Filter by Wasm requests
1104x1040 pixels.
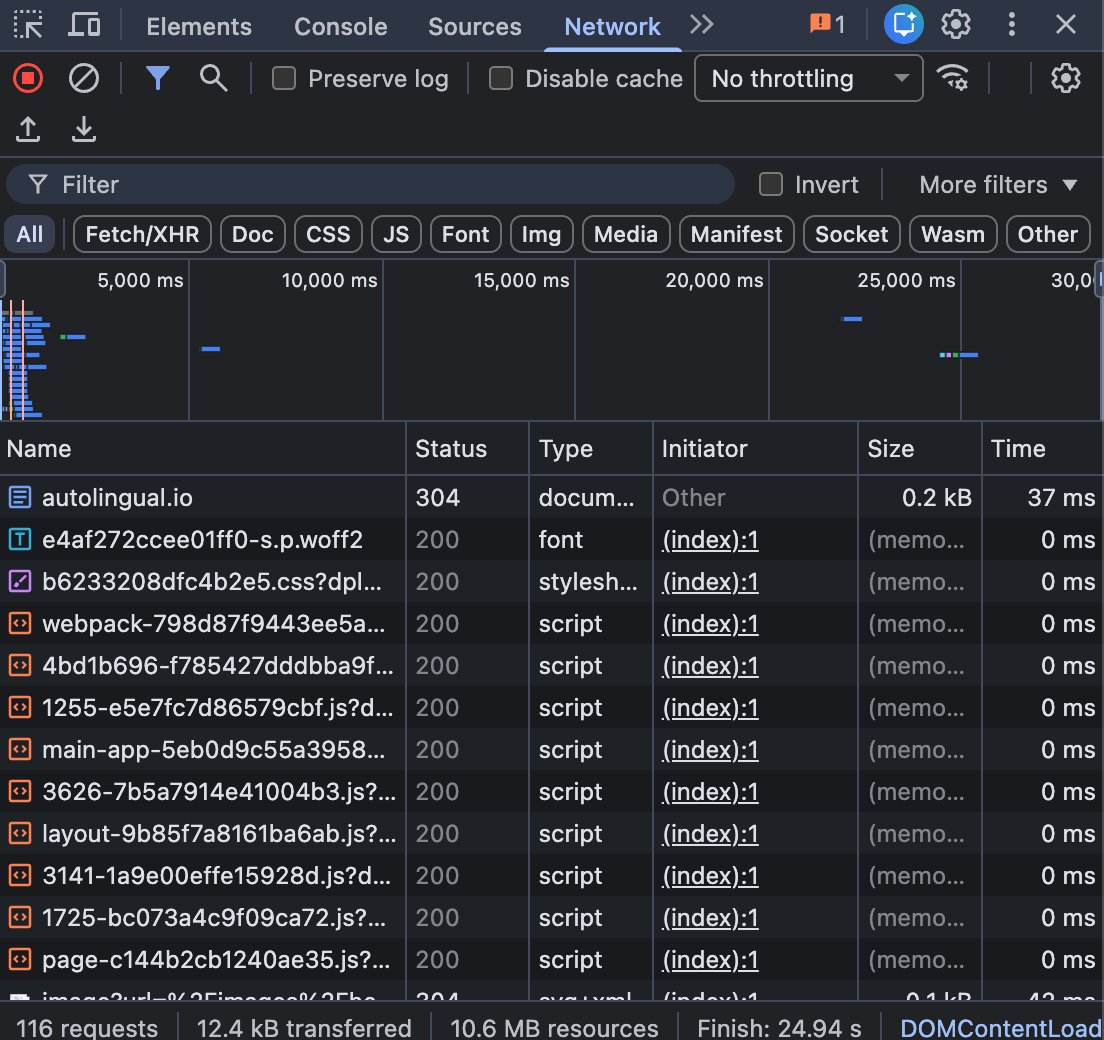pyautogui.click(x=953, y=234)
